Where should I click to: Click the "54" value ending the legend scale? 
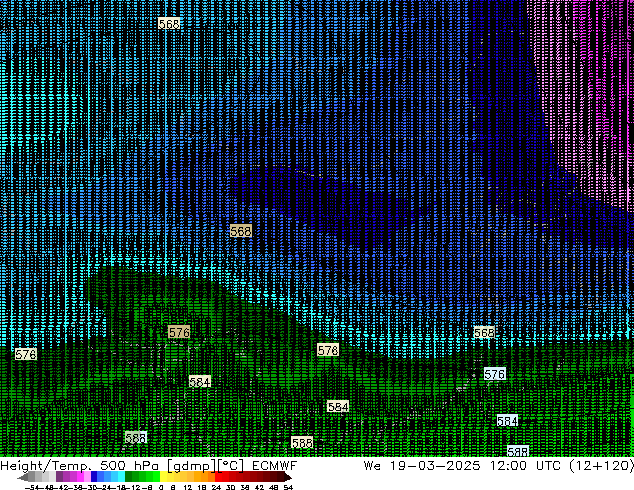[288, 487]
